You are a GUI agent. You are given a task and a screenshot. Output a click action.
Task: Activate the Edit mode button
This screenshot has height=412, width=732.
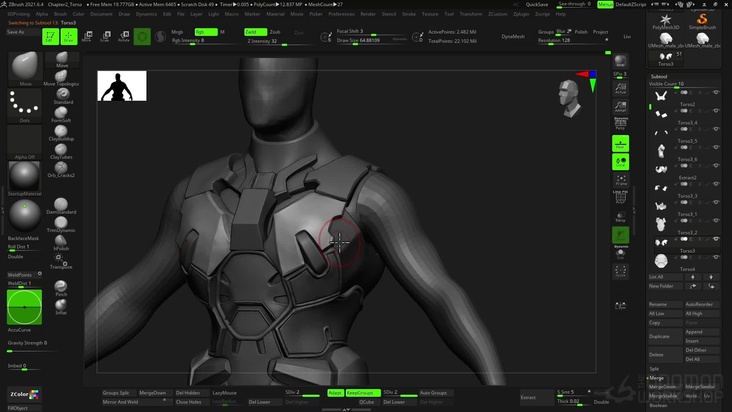tap(50, 36)
